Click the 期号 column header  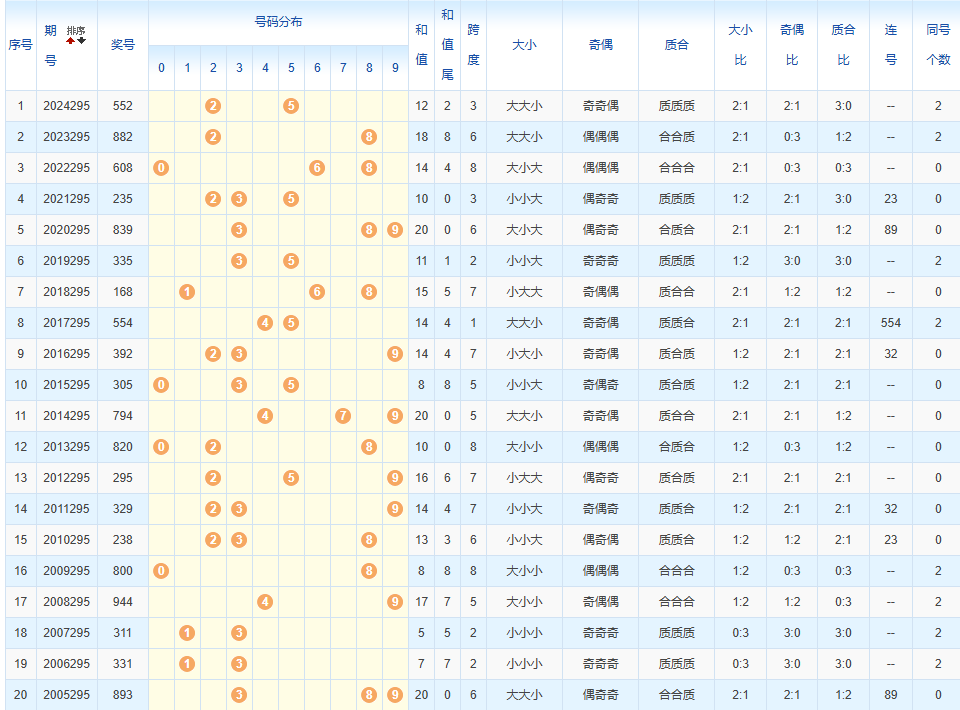click(x=51, y=45)
